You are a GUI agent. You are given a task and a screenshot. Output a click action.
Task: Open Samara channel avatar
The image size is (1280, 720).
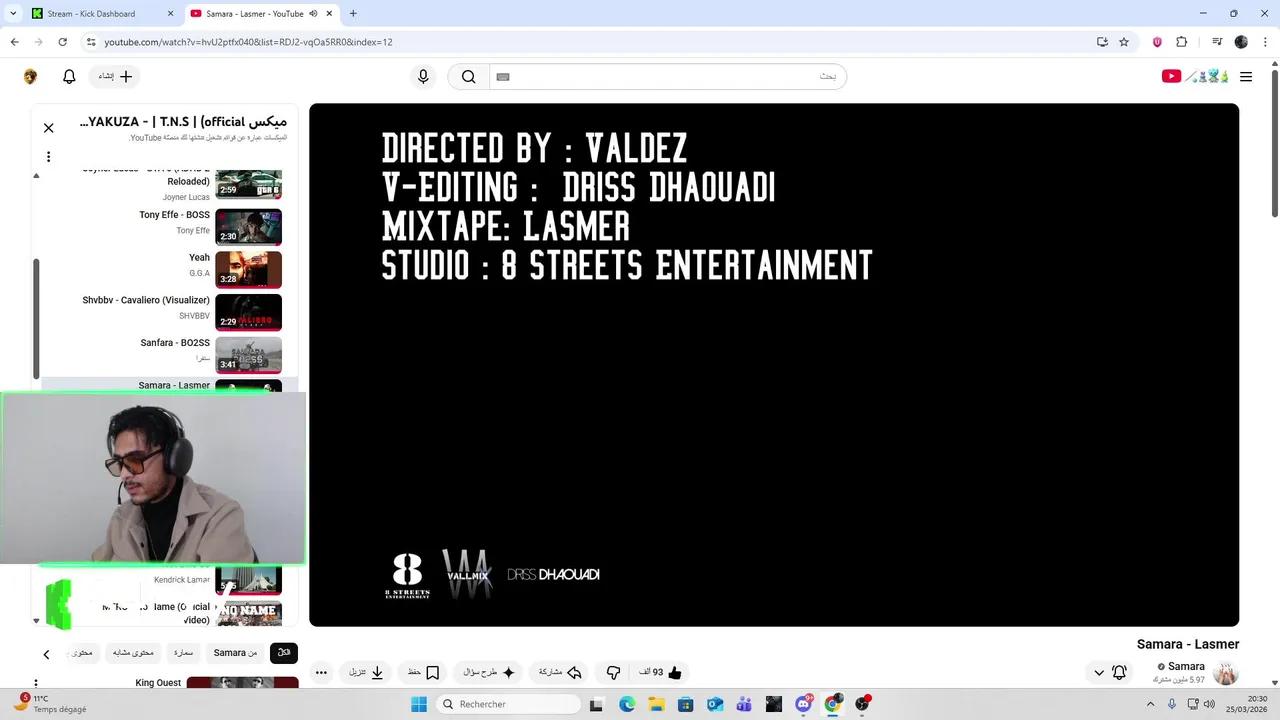[x=1226, y=673]
